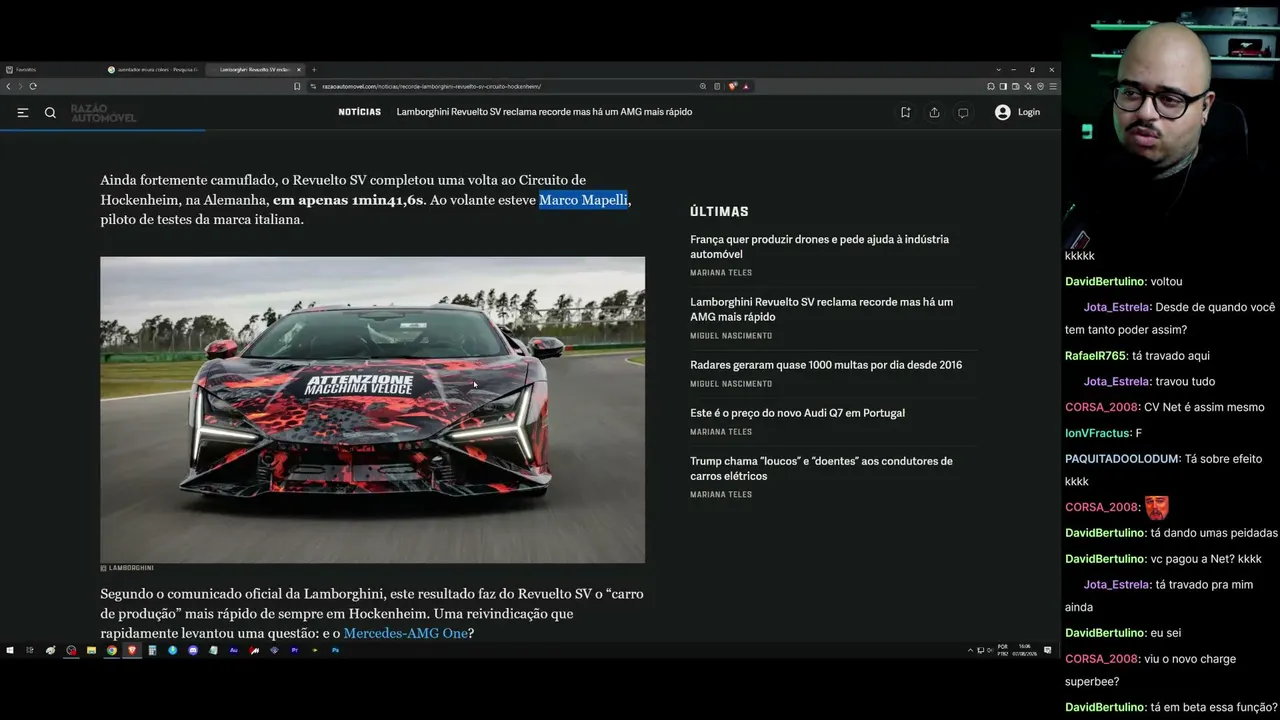The height and width of the screenshot is (720, 1280).
Task: Open the Windows Start menu
Action: tap(10, 650)
